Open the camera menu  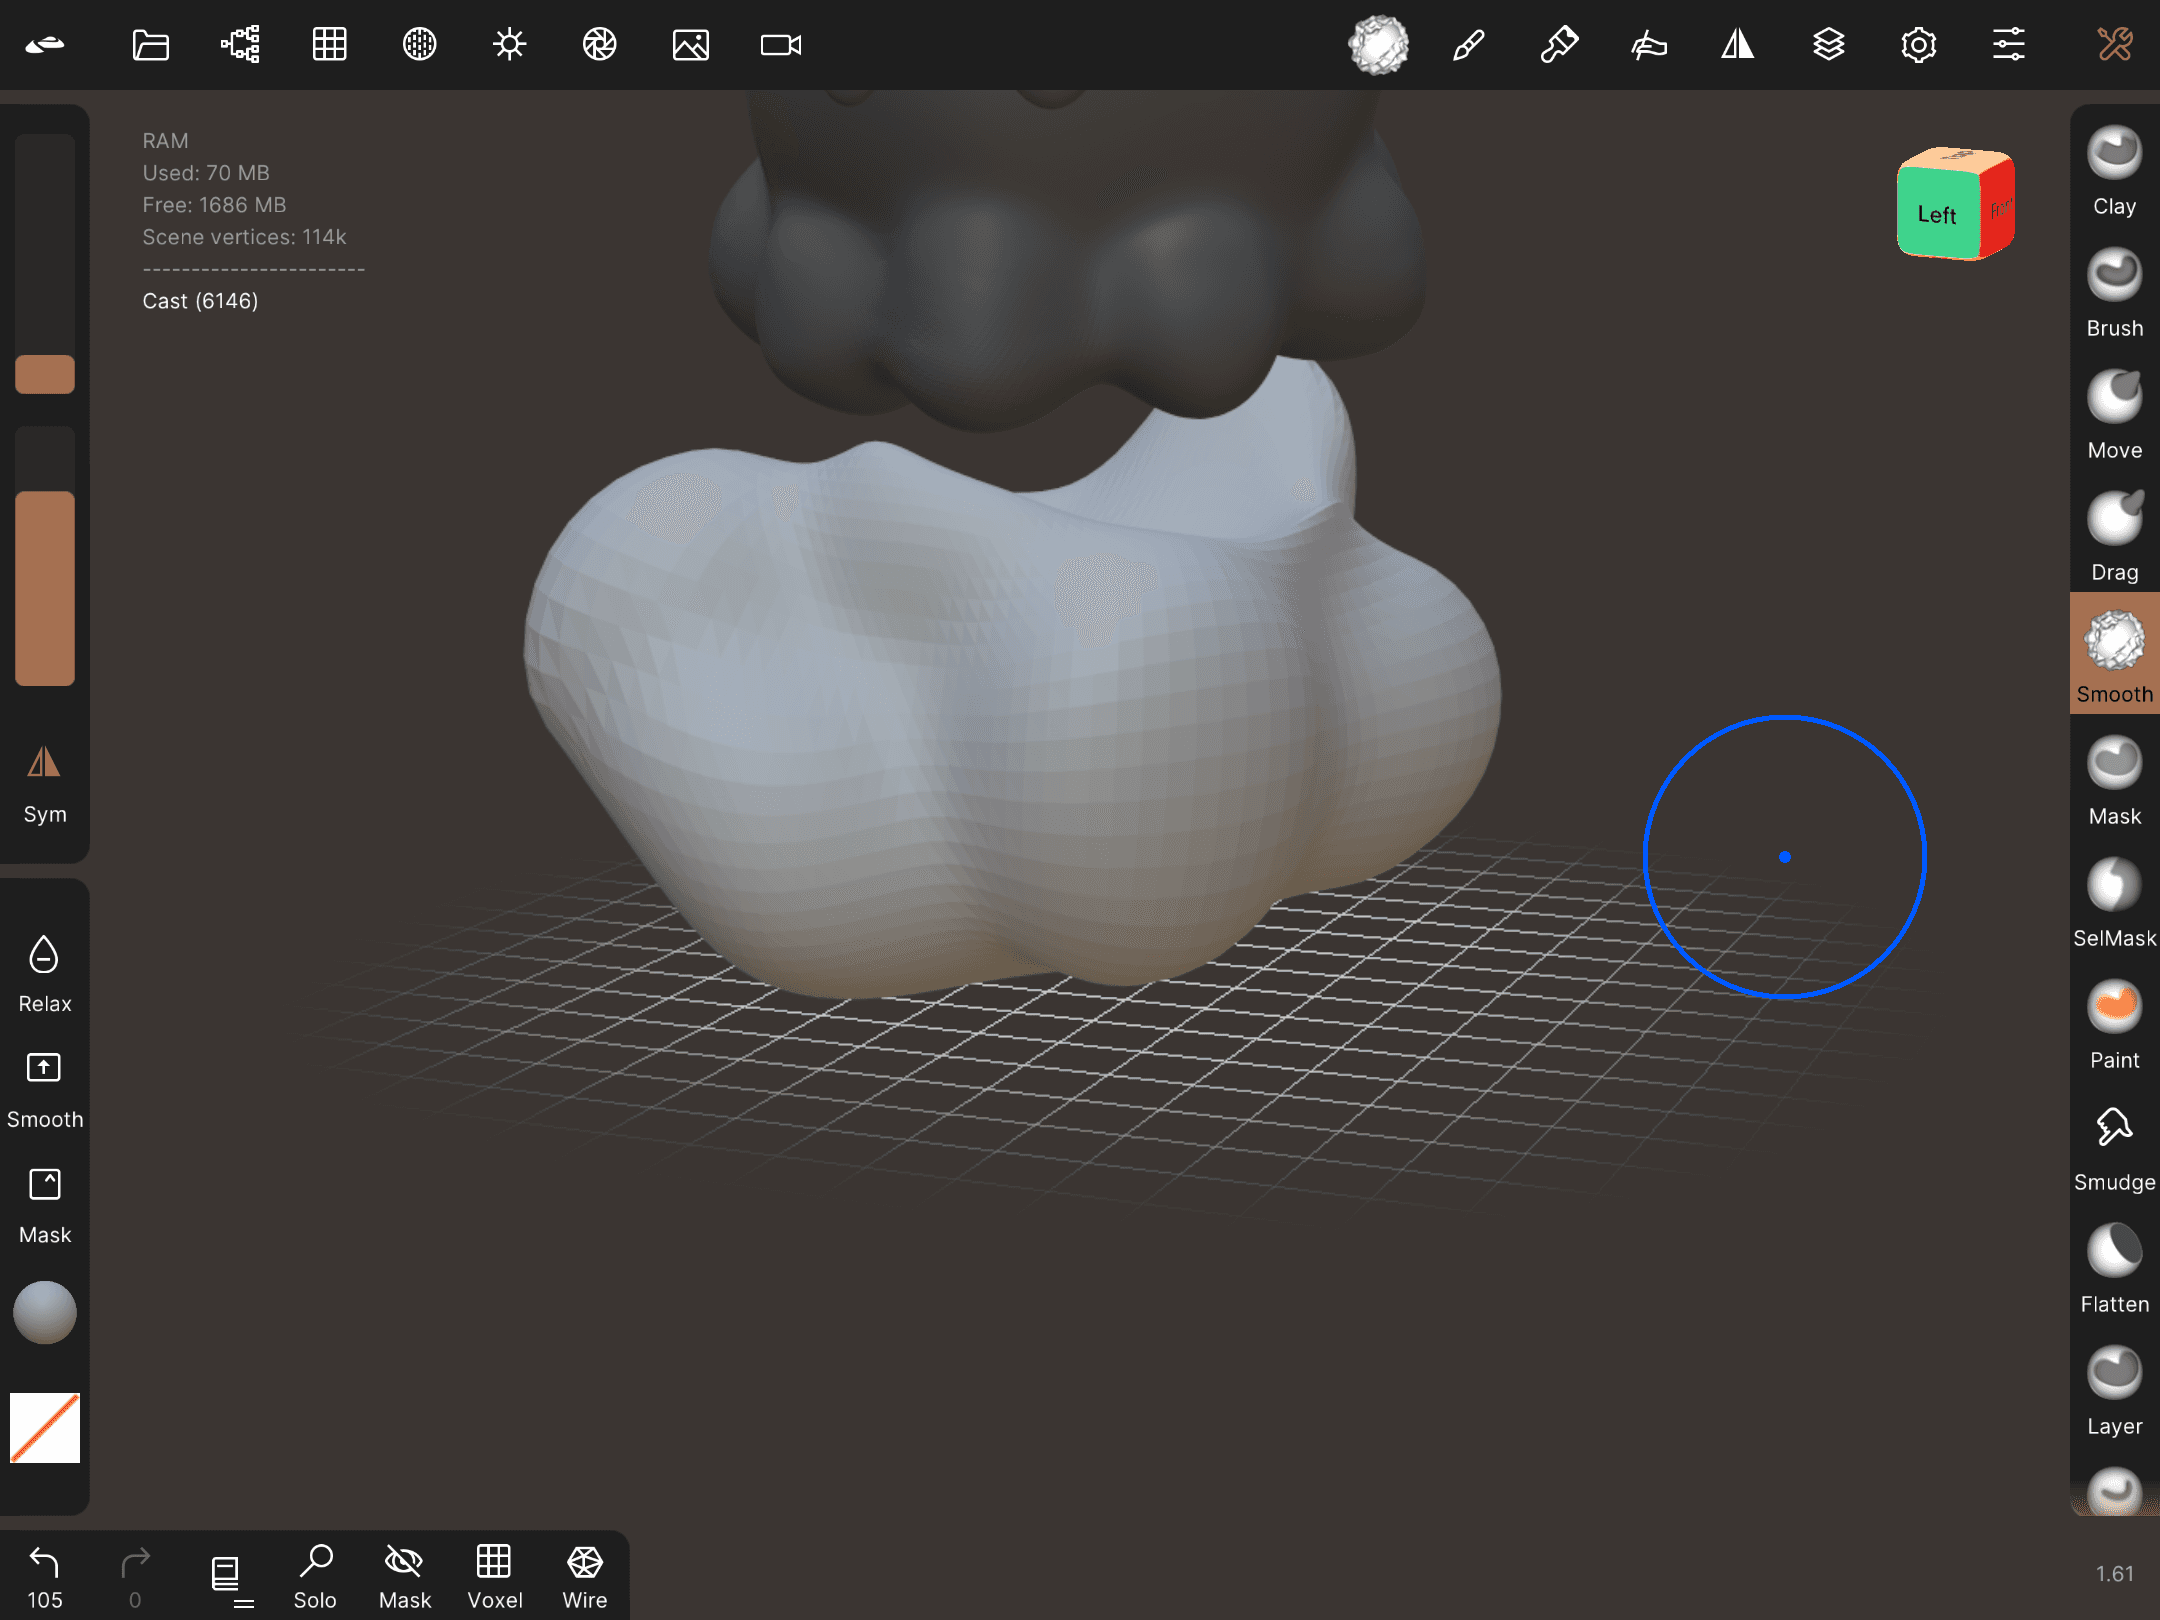click(780, 45)
